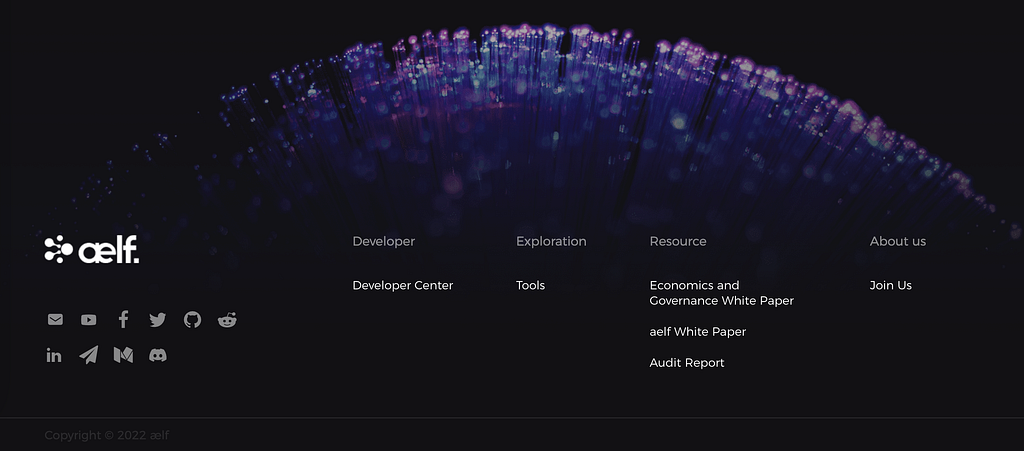
Task: Click the About us footer heading
Action: click(x=897, y=241)
